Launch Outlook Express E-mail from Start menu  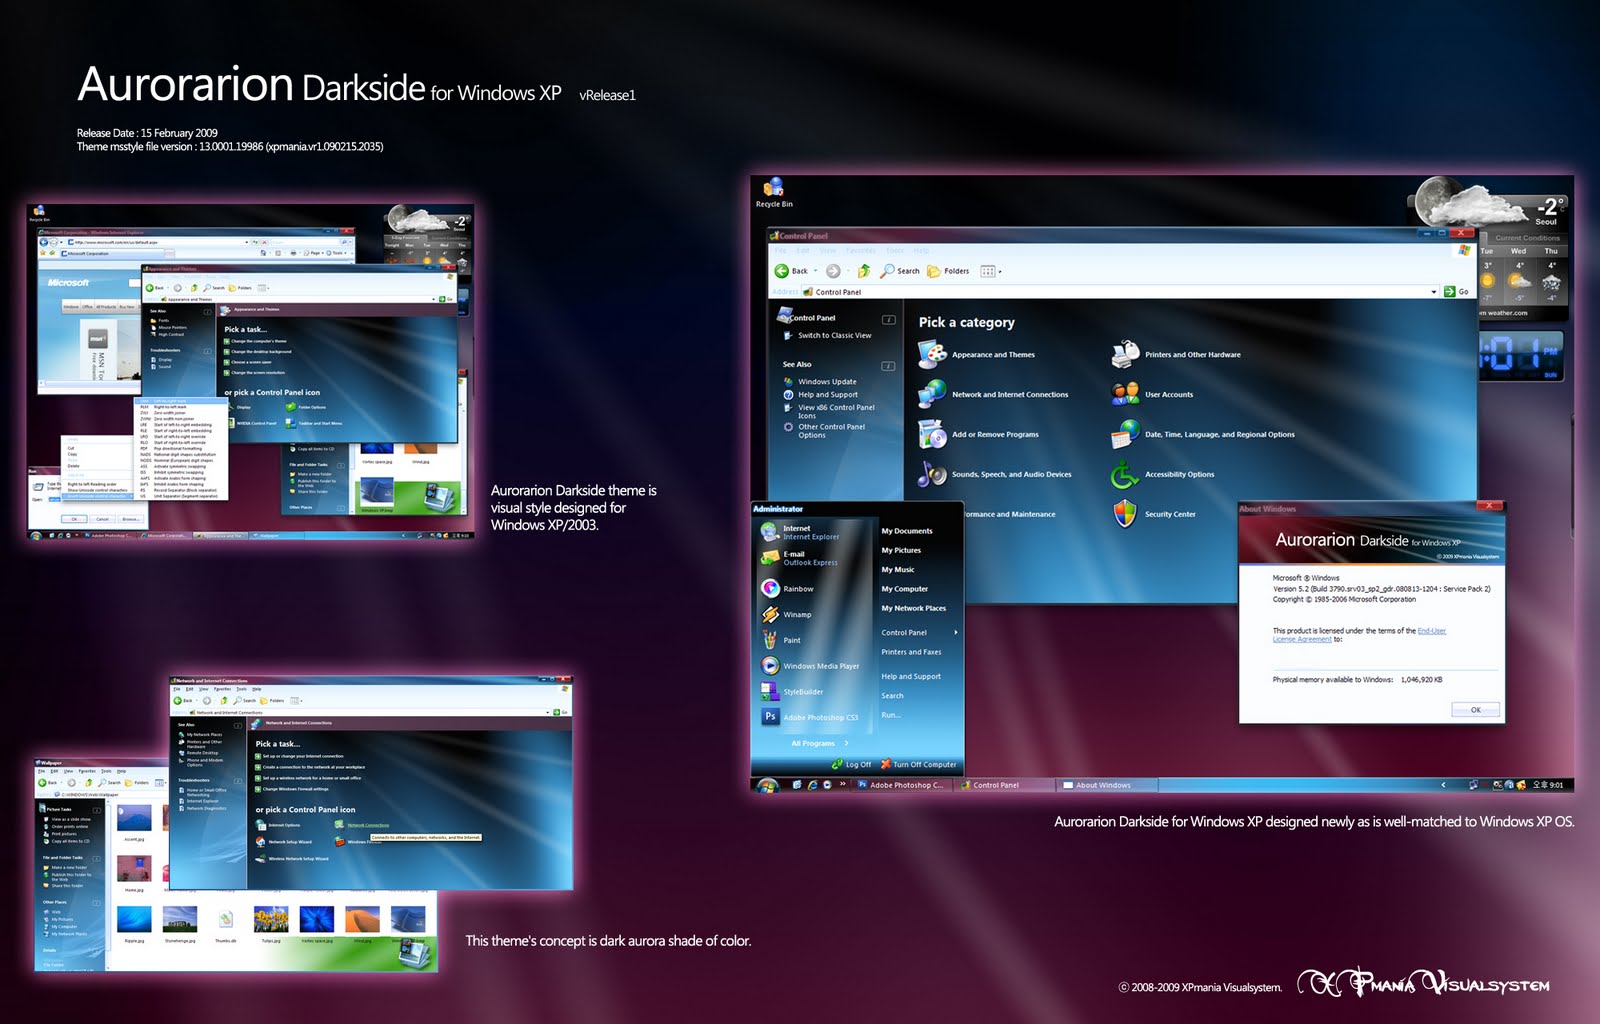812,558
